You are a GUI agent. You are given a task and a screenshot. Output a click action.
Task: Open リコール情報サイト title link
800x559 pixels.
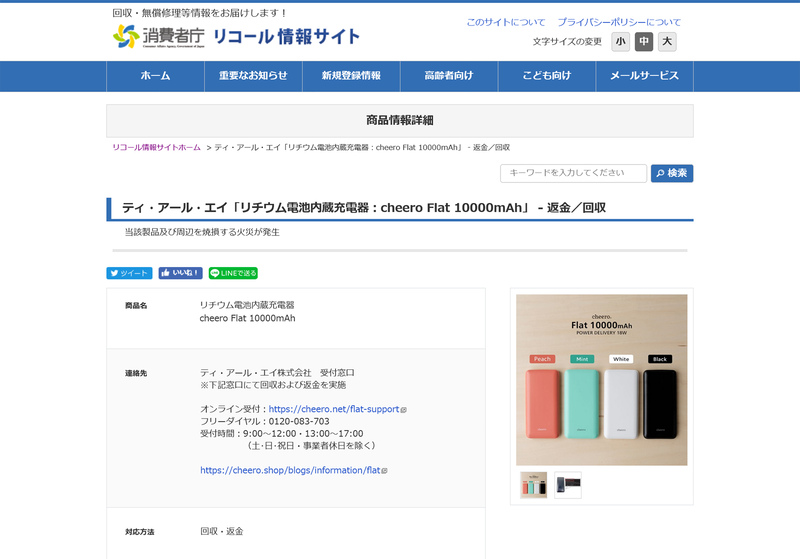pyautogui.click(x=286, y=37)
